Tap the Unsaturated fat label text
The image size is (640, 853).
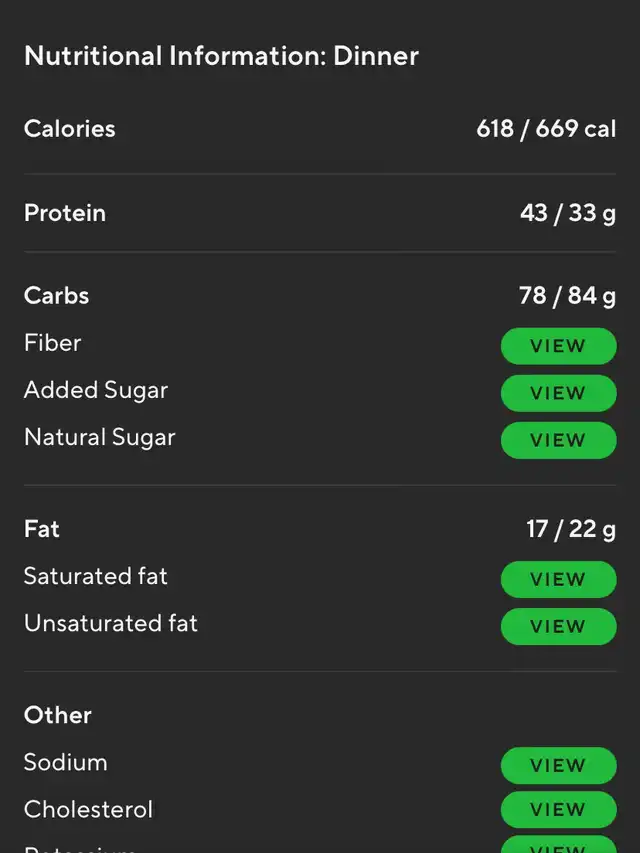pyautogui.click(x=111, y=623)
